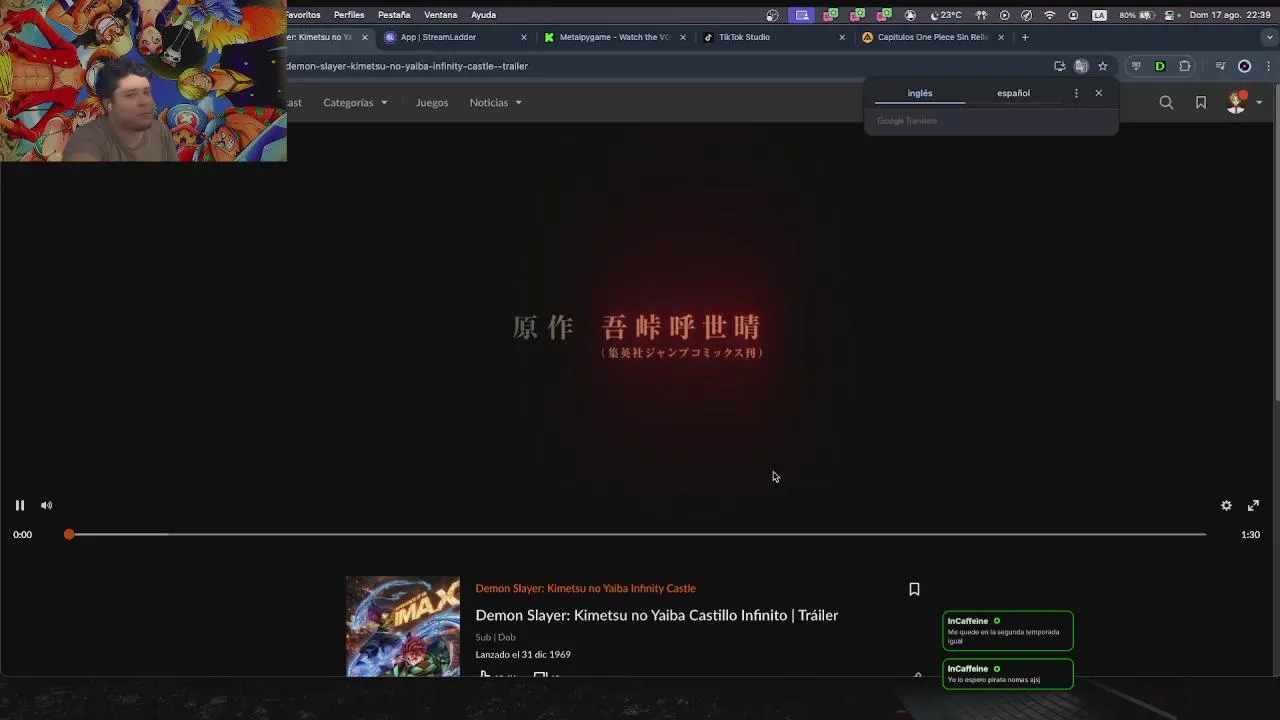Open the Perfiles menu in menu bar

[349, 15]
